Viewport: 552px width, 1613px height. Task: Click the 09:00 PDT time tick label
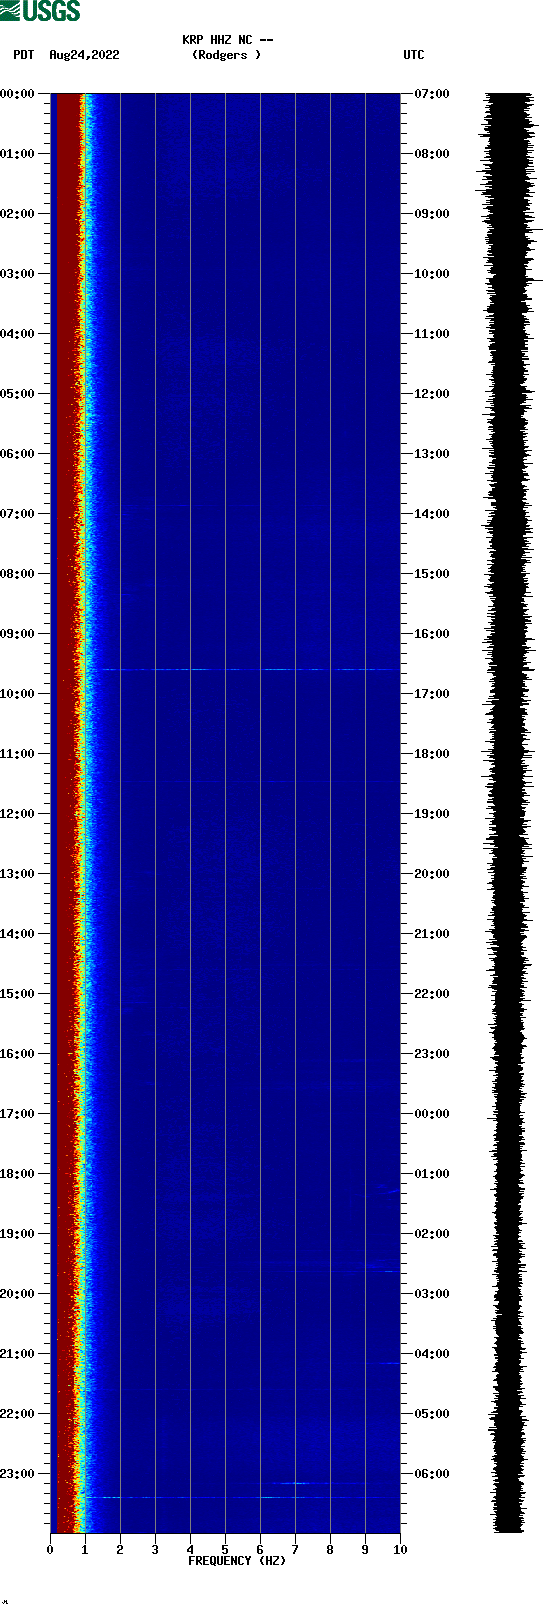18,634
